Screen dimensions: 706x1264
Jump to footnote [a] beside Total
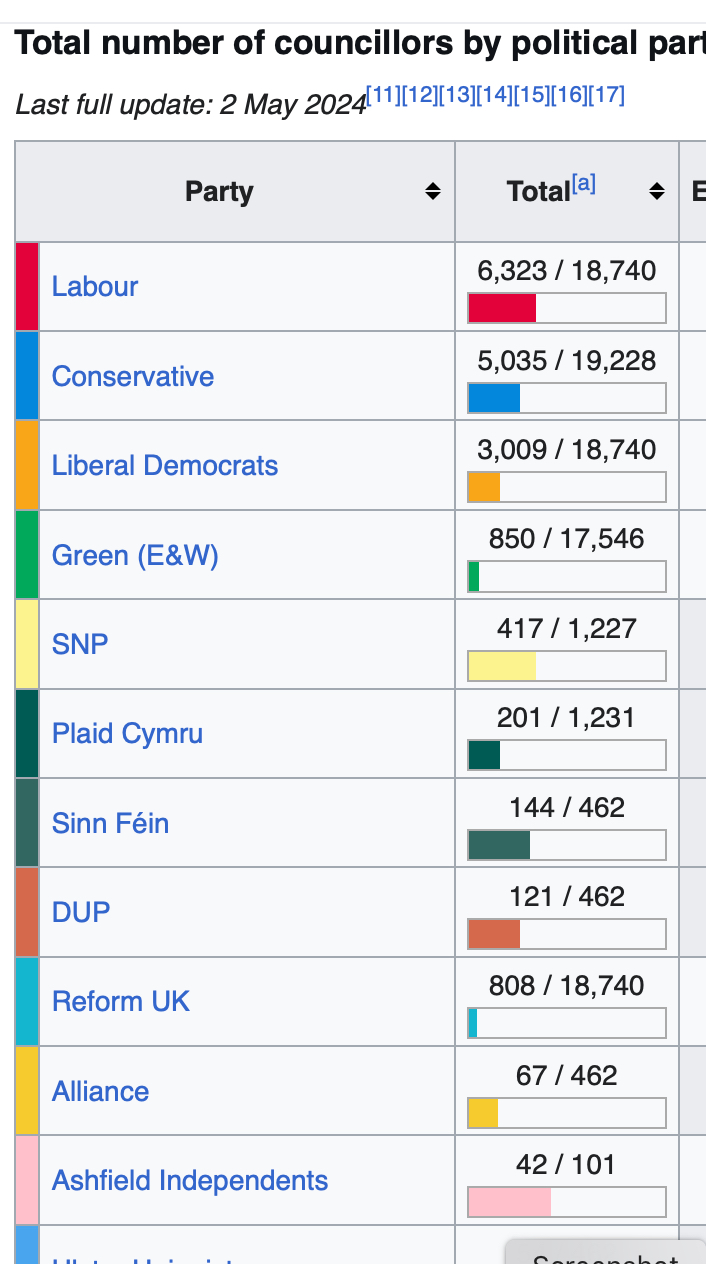click(583, 184)
